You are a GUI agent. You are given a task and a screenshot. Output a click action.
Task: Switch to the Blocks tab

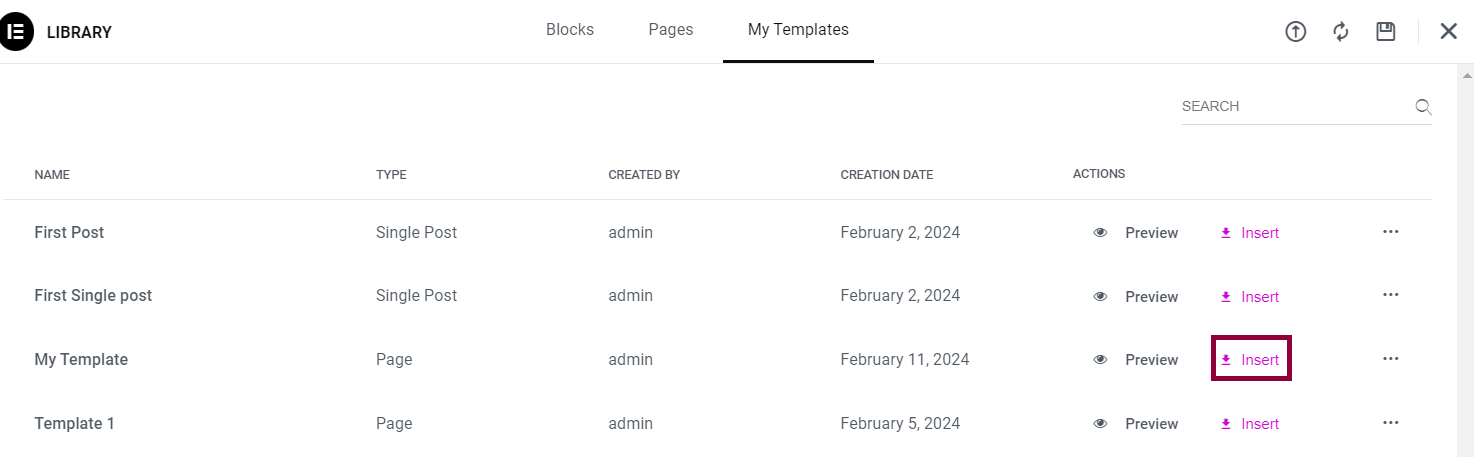pyautogui.click(x=570, y=30)
